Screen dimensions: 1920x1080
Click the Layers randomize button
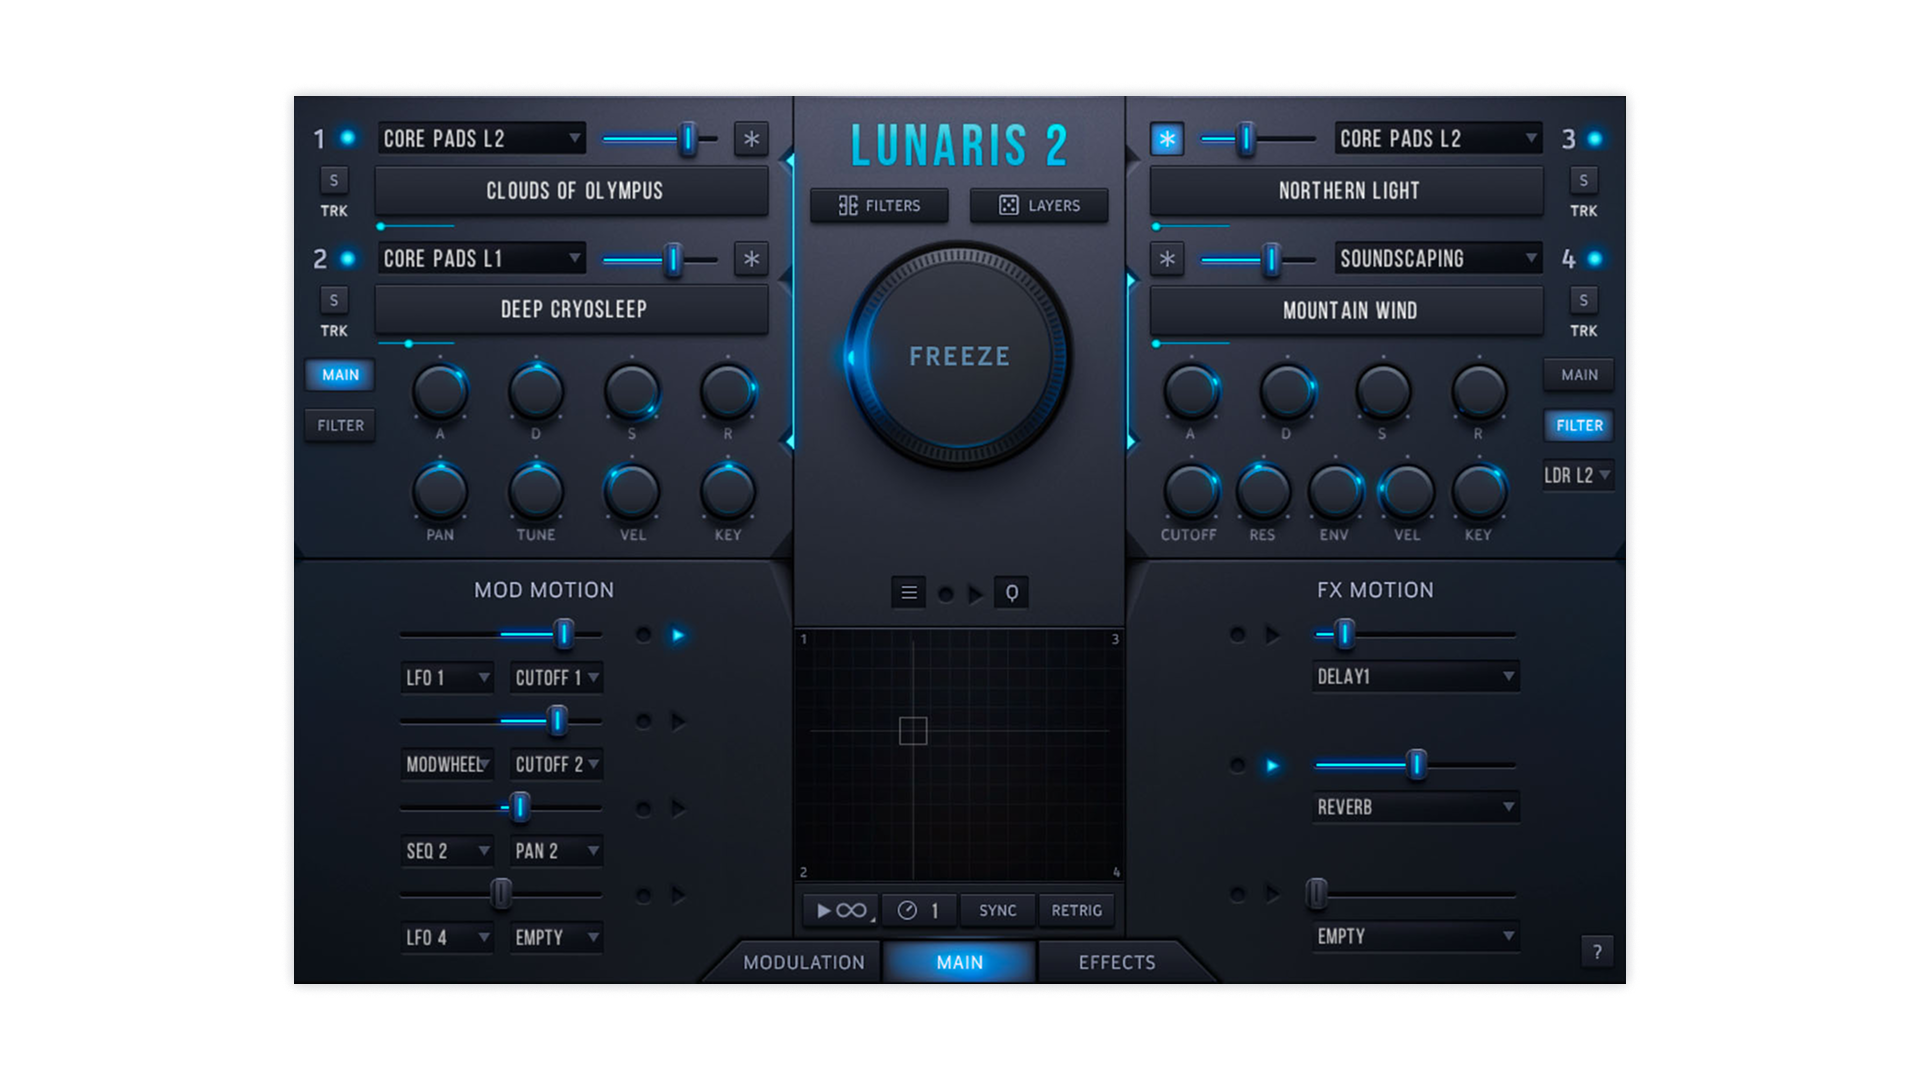[x=1039, y=205]
